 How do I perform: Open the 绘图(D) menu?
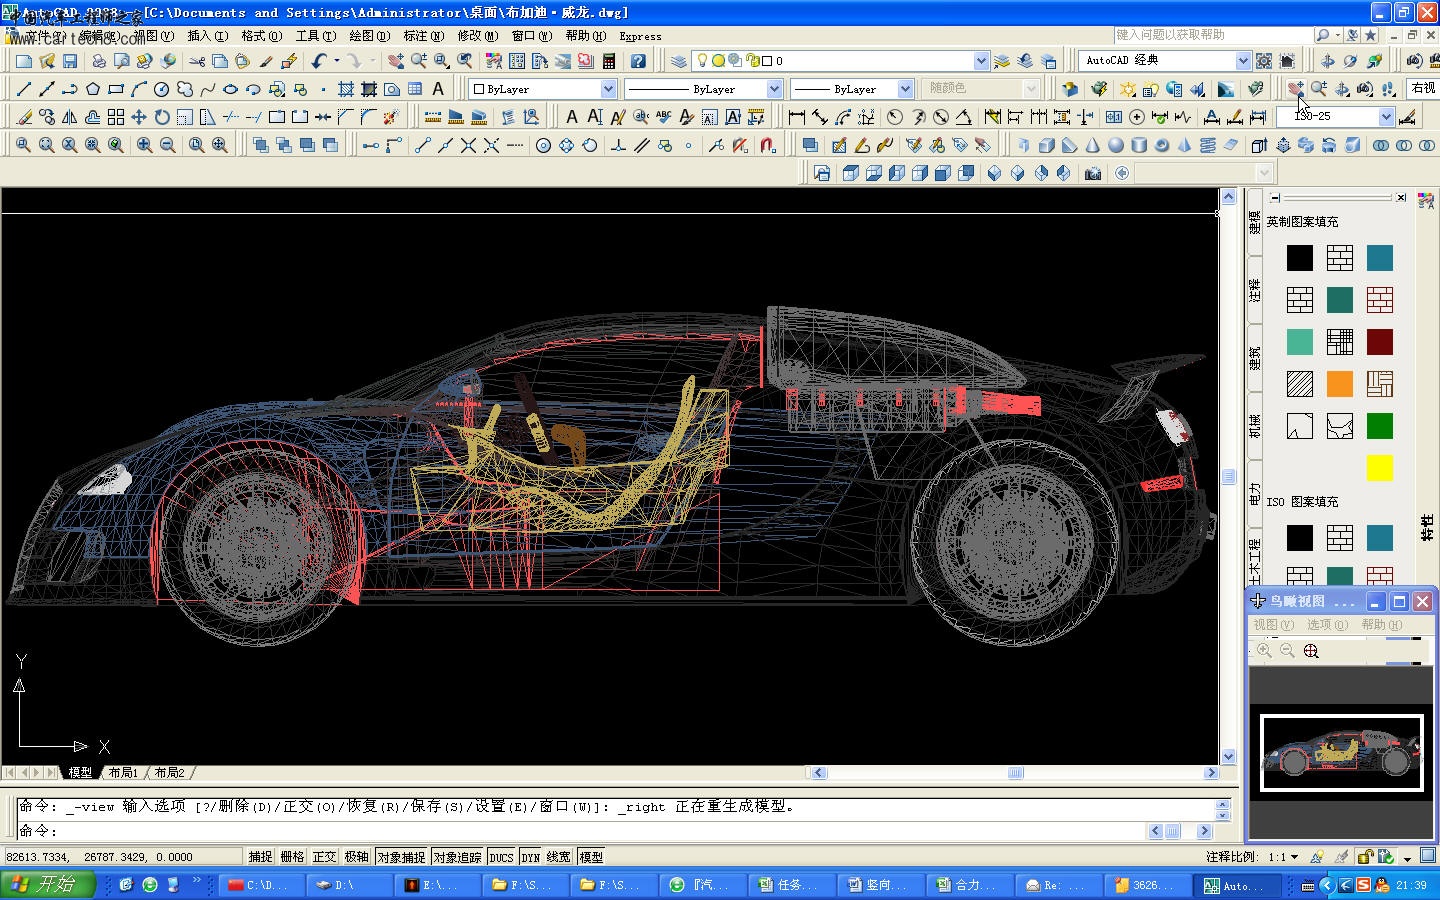369,36
